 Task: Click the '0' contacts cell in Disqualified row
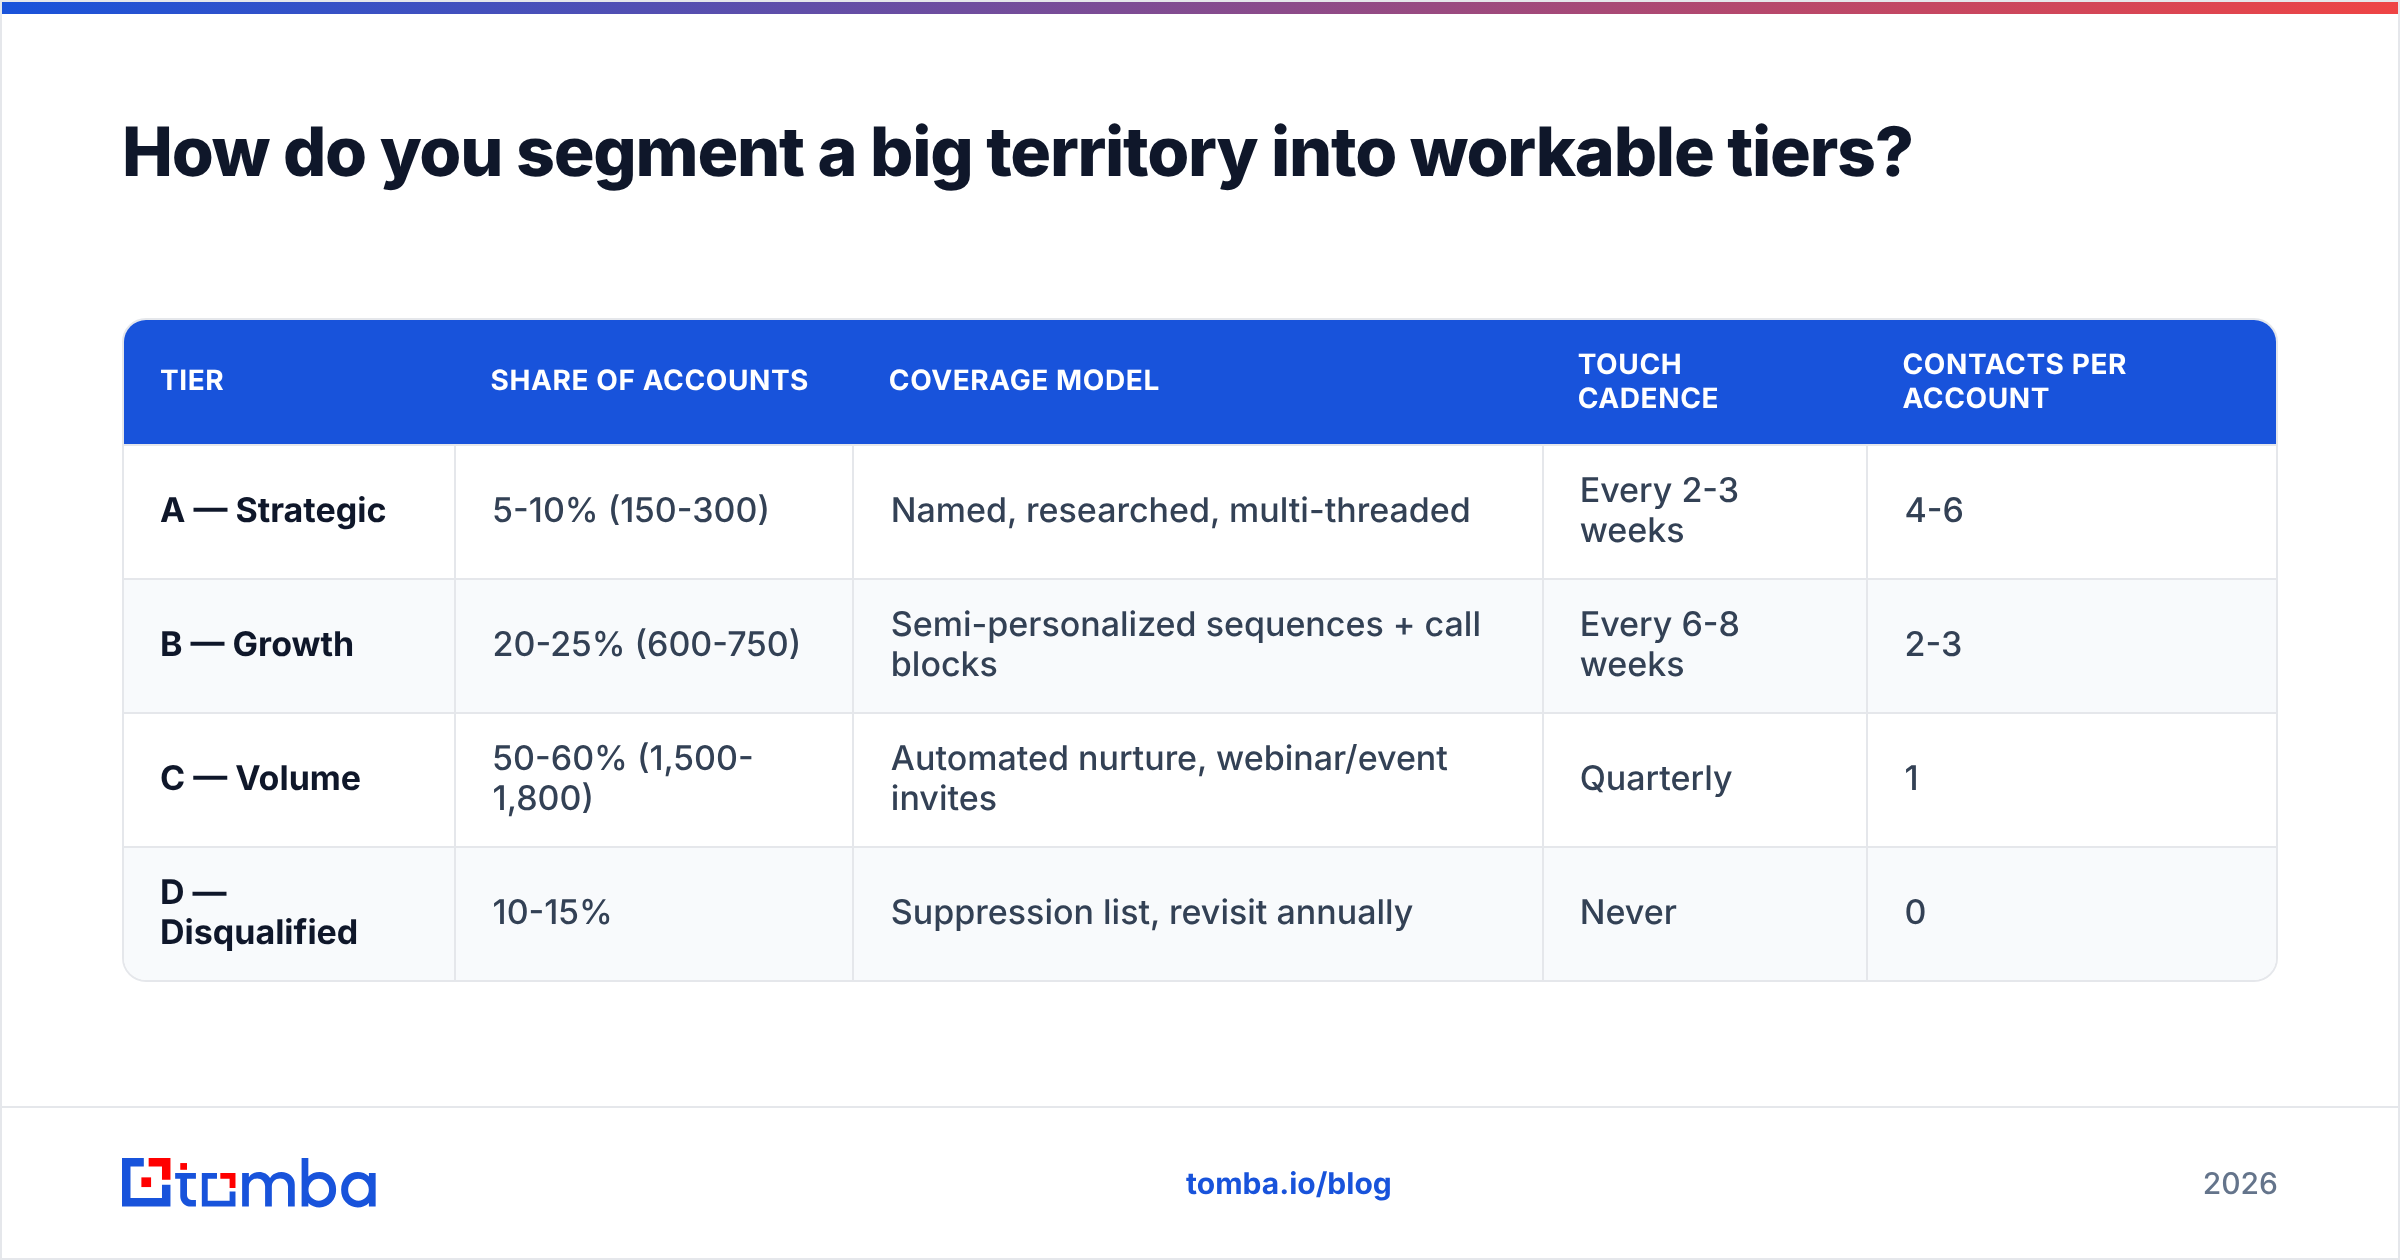[x=2072, y=913]
